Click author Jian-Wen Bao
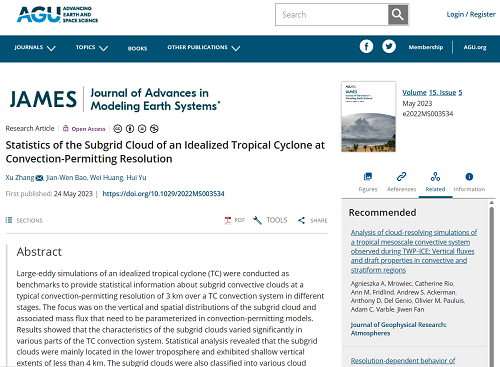This screenshot has width=500, height=367. pyautogui.click(x=66, y=178)
